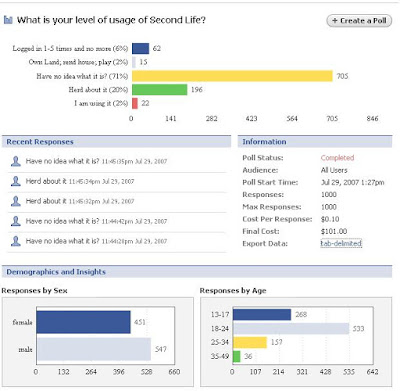Click the 13-17 age bar showing 268
Viewport: 400px width, 391px height.
point(262,314)
